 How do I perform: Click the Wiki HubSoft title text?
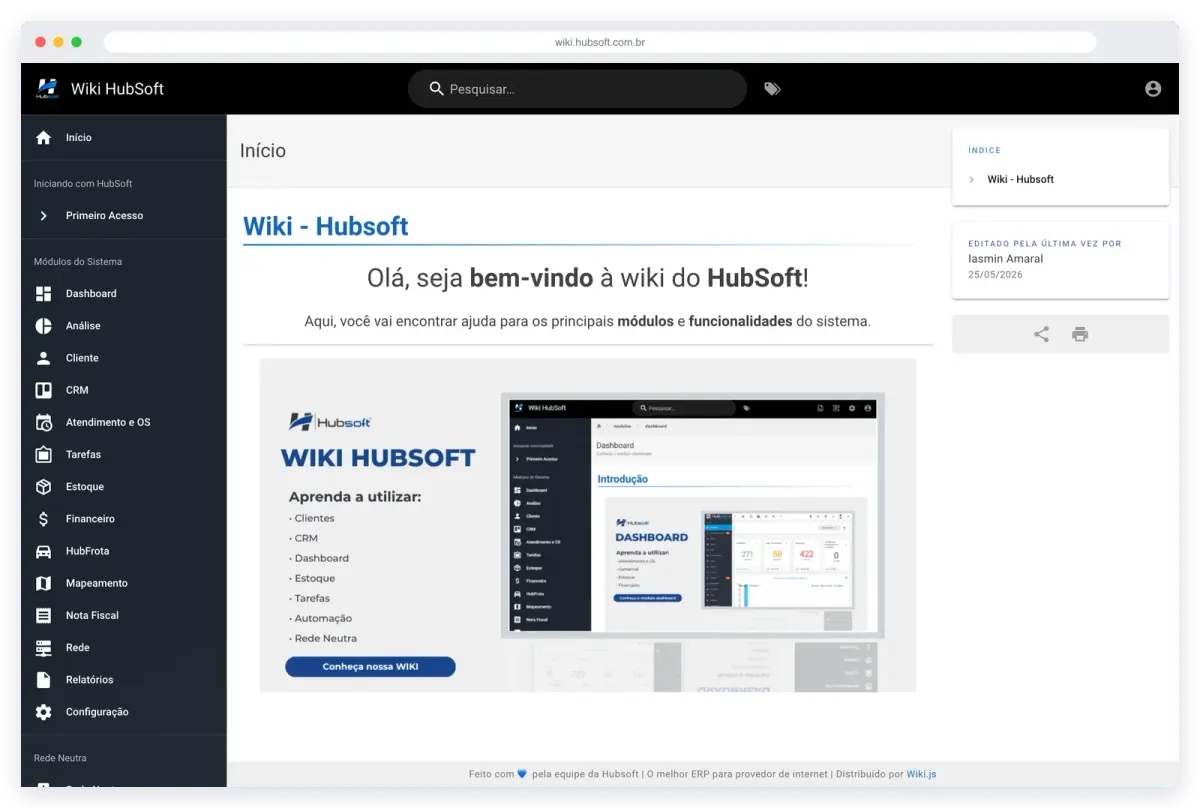click(x=117, y=89)
